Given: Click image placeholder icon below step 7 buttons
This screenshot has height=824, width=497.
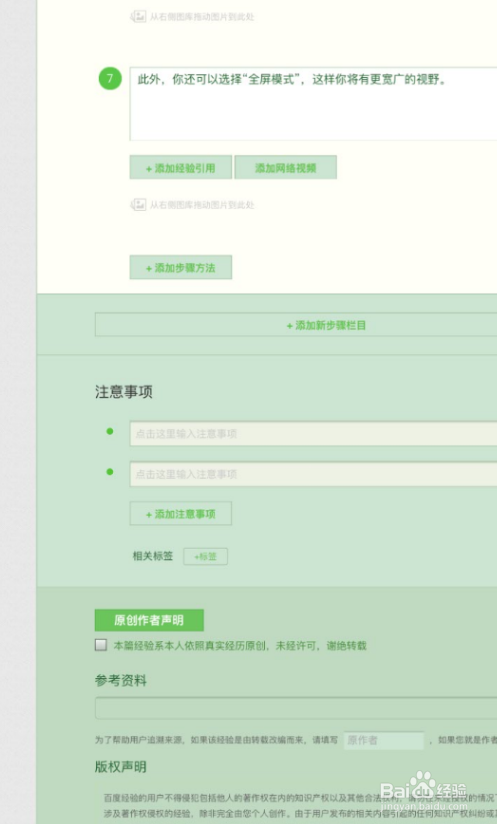Looking at the screenshot, I should point(138,204).
